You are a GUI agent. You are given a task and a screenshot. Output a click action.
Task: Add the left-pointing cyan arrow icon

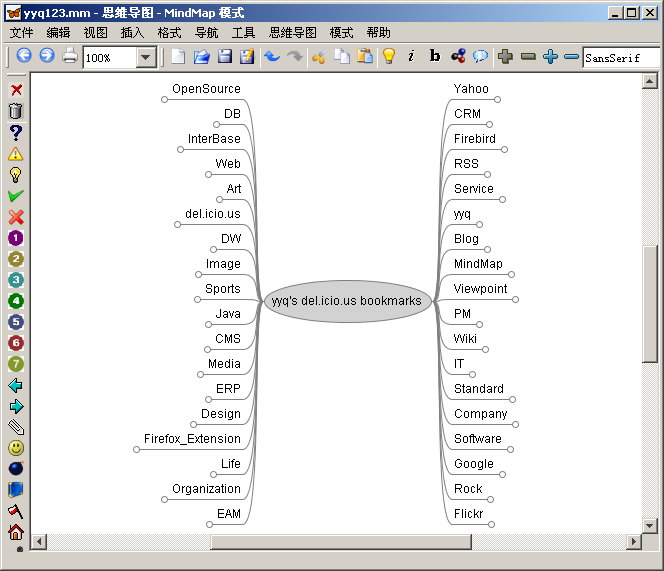16,385
